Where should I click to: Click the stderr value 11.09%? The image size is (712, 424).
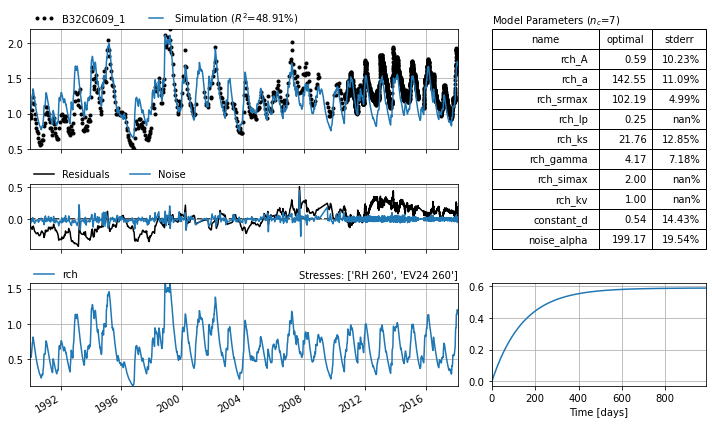[679, 79]
